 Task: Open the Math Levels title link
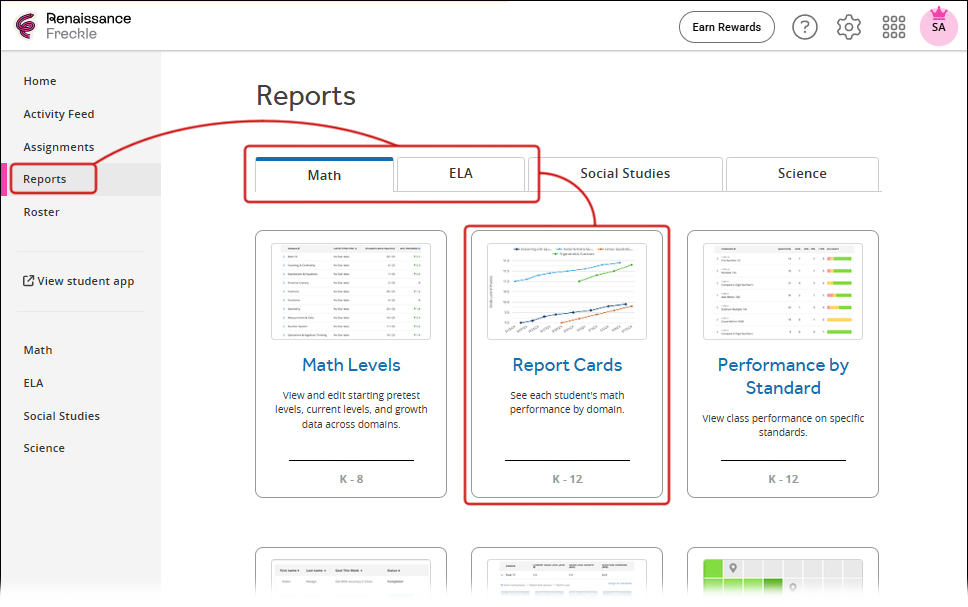(351, 365)
